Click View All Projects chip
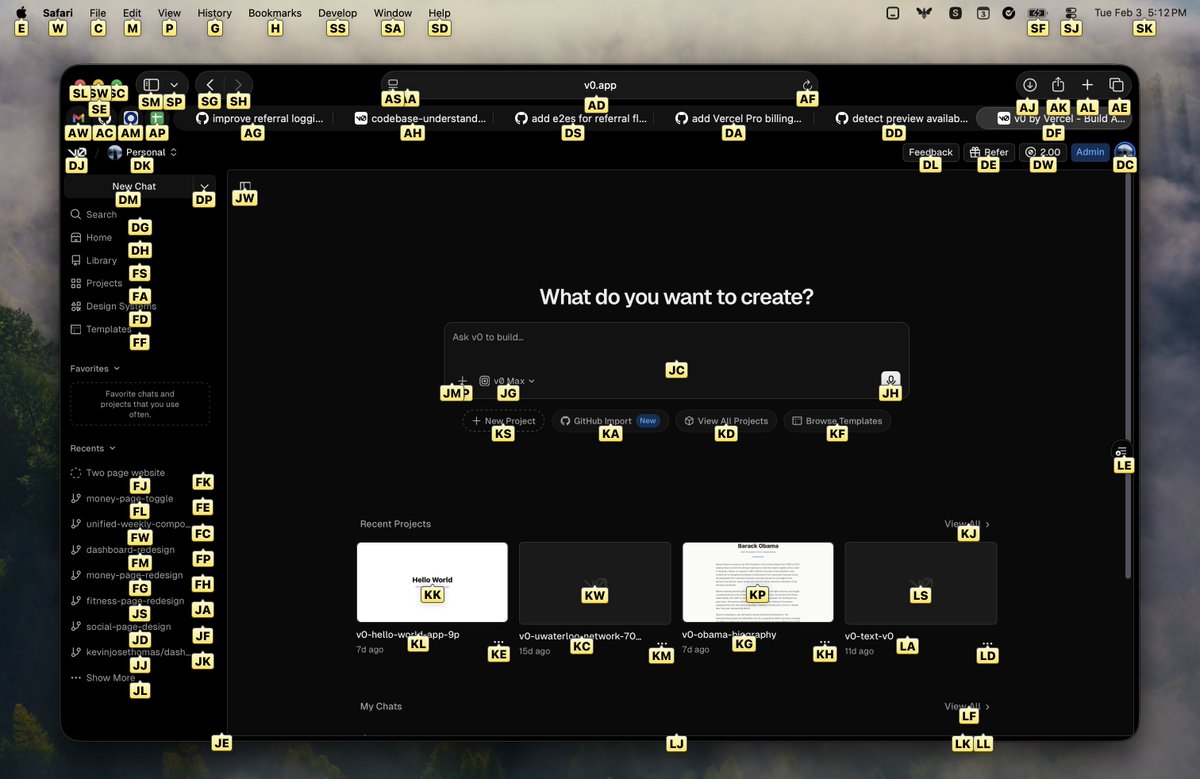 click(726, 421)
